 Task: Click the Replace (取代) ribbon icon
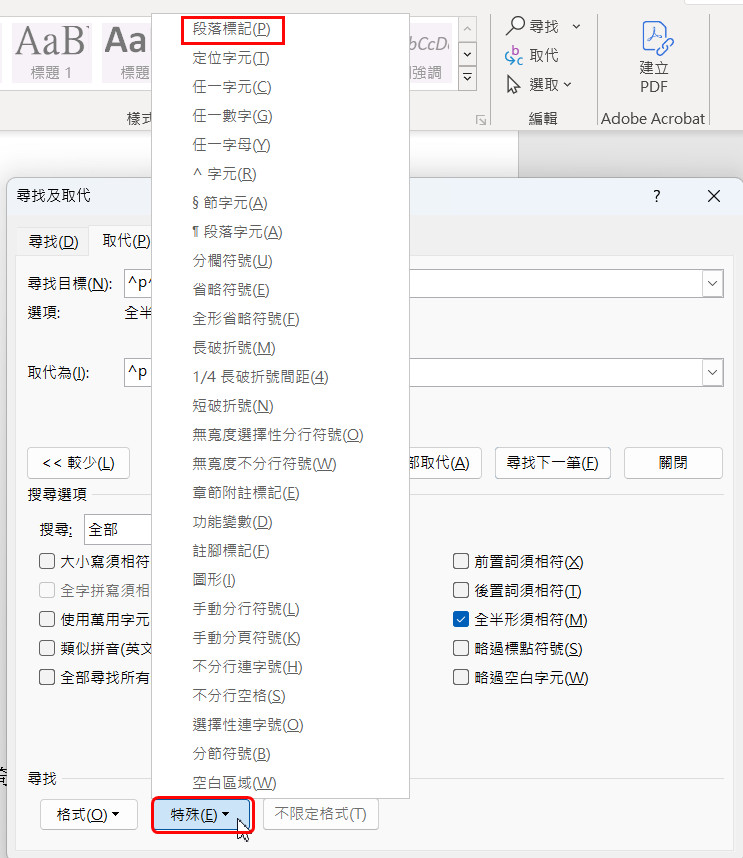pos(516,55)
